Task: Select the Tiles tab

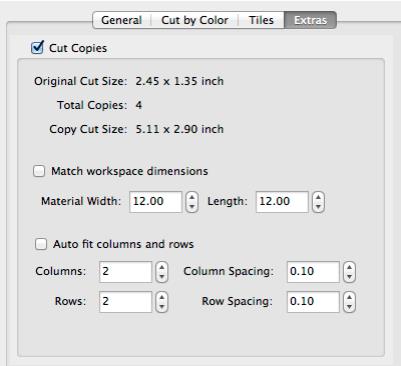Action: point(261,20)
